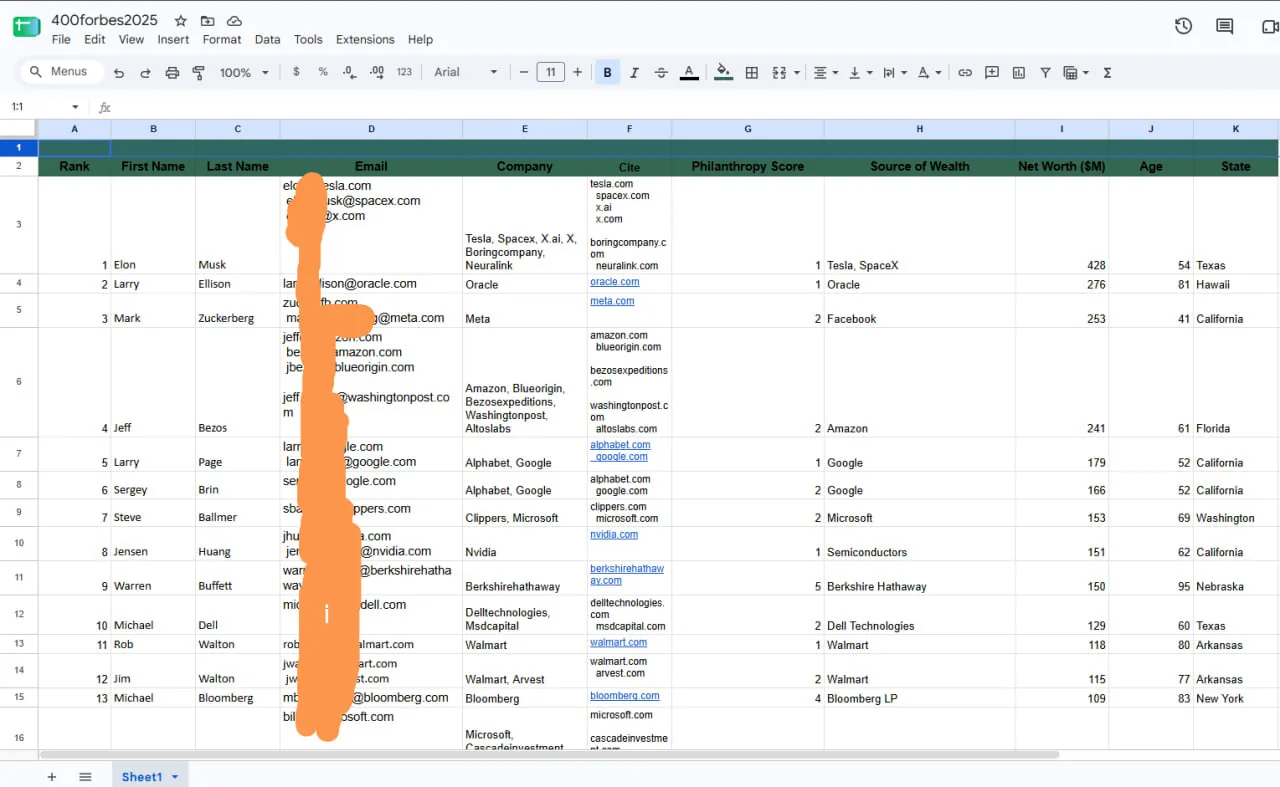Image resolution: width=1280 pixels, height=787 pixels.
Task: Select column H header
Action: (x=919, y=129)
